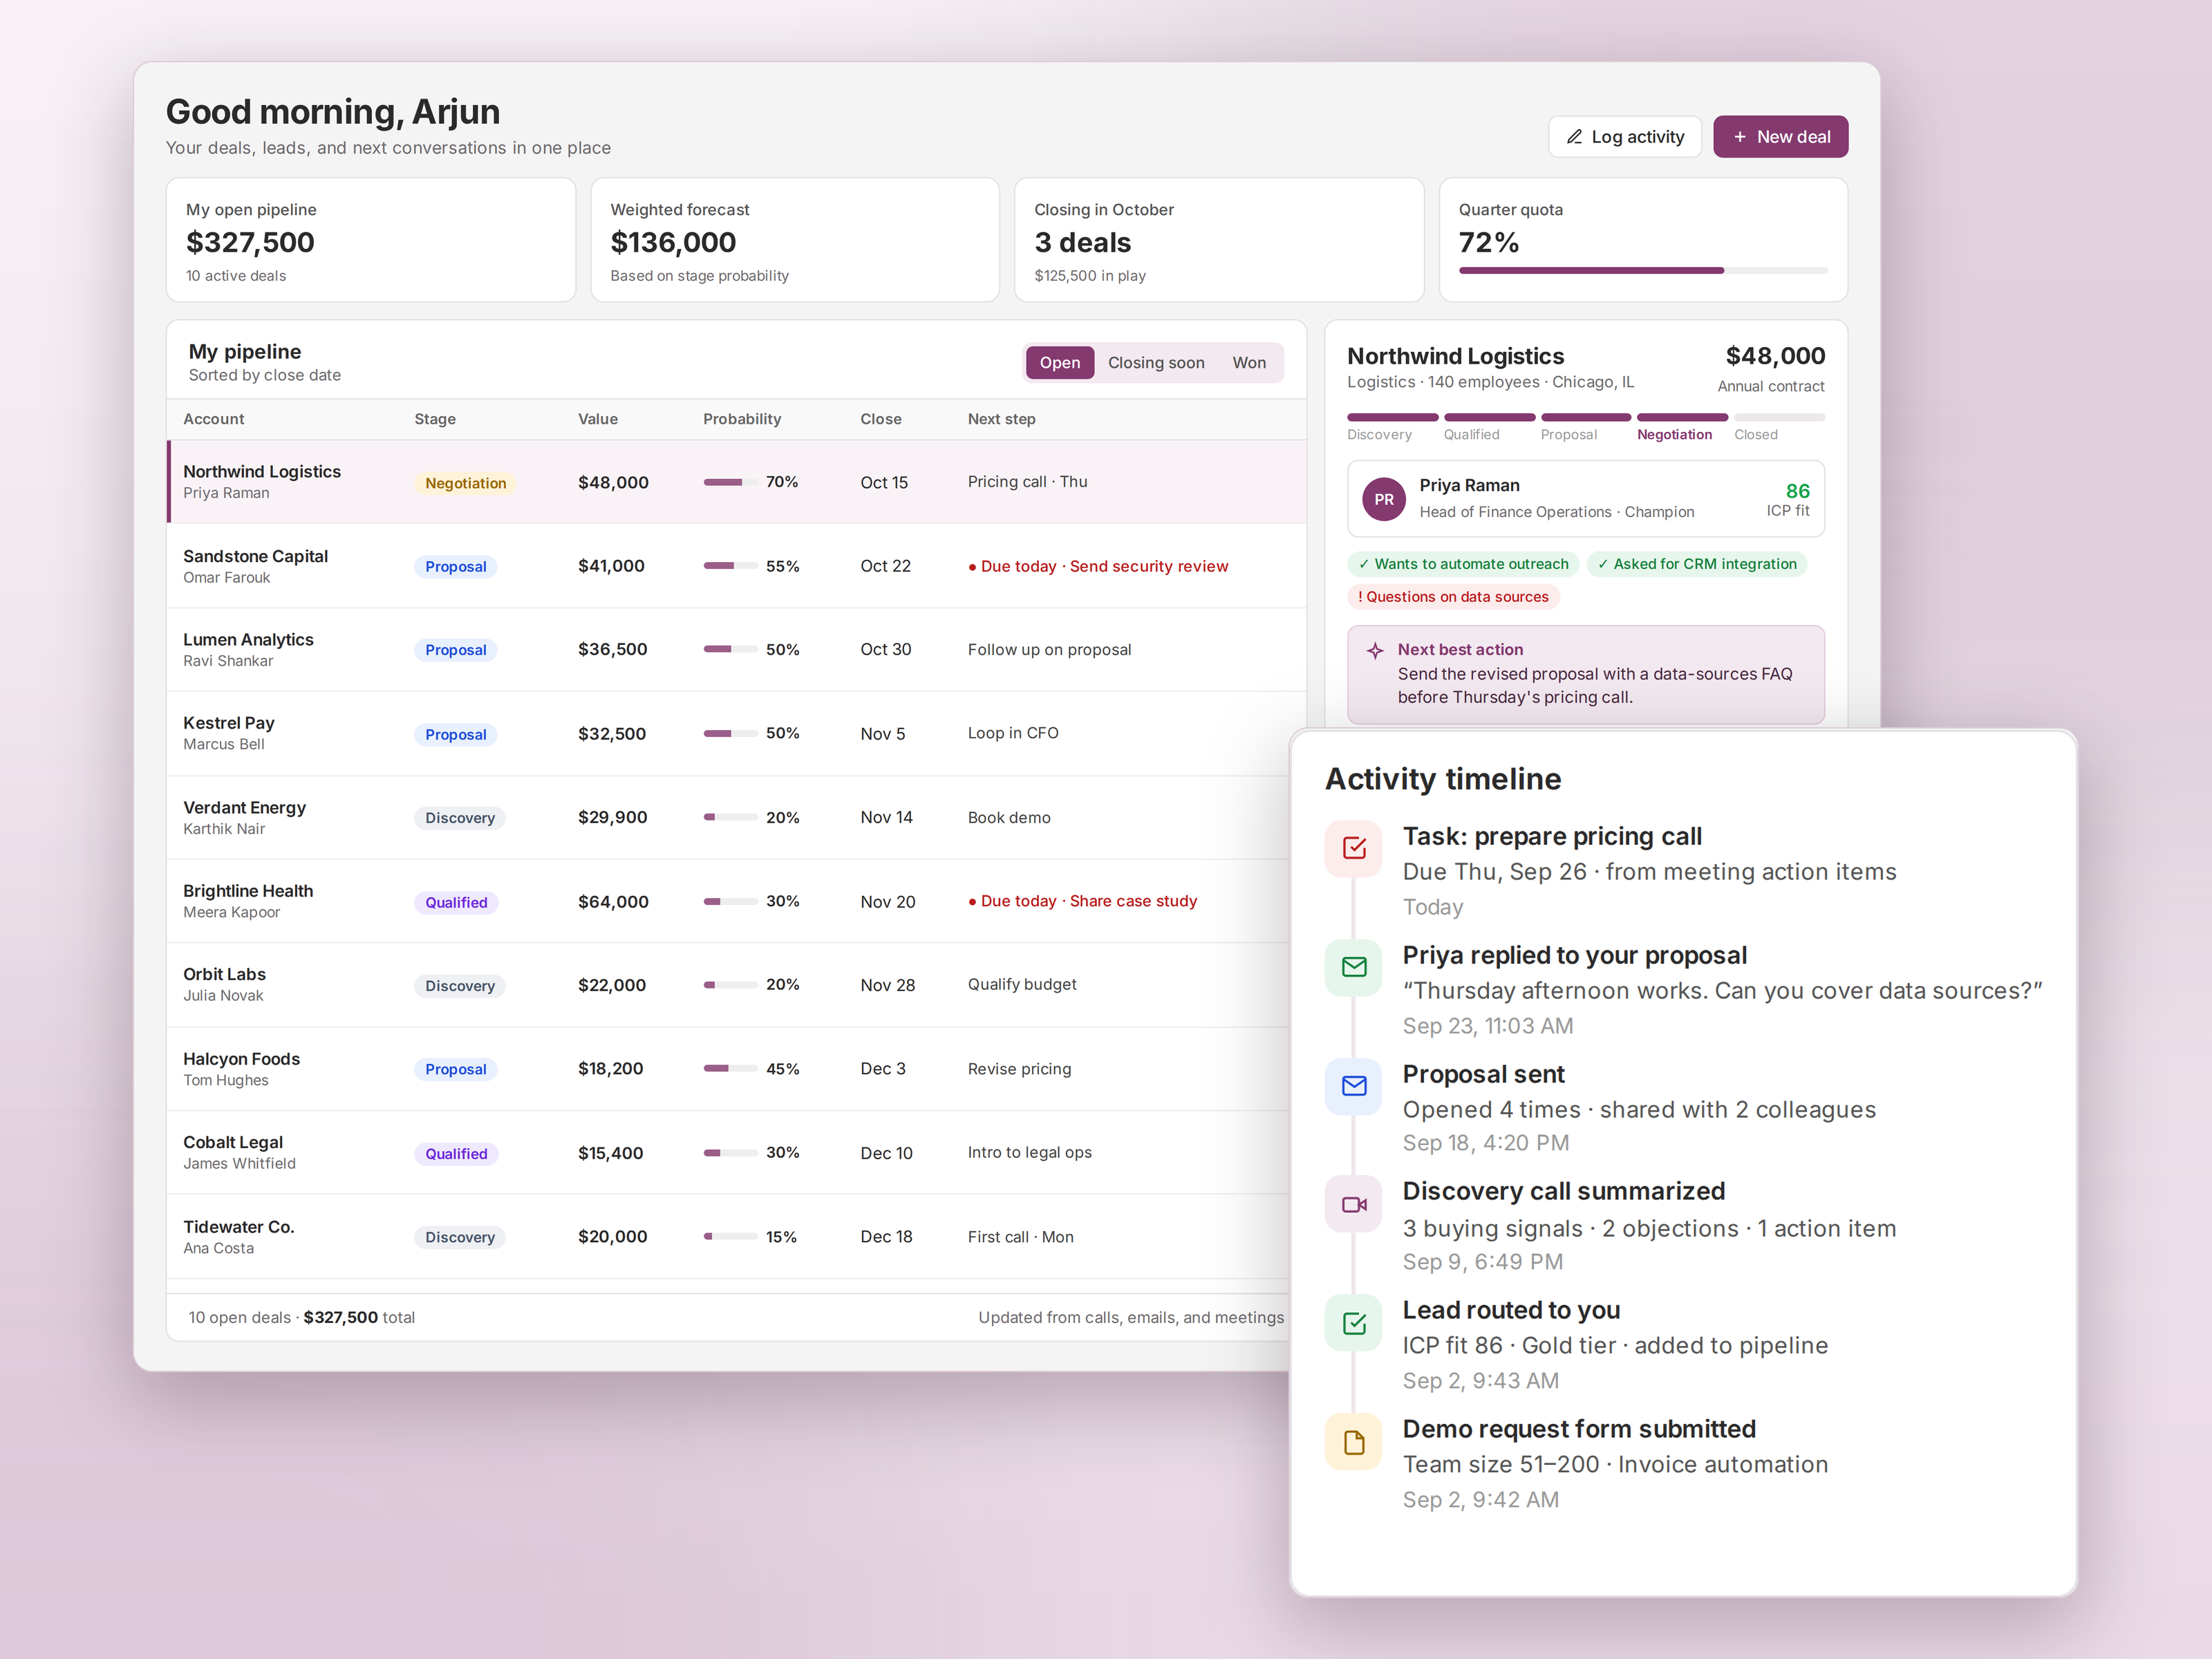Click the sparkle icon in Next best action
The width and height of the screenshot is (2212, 1659).
point(1375,650)
